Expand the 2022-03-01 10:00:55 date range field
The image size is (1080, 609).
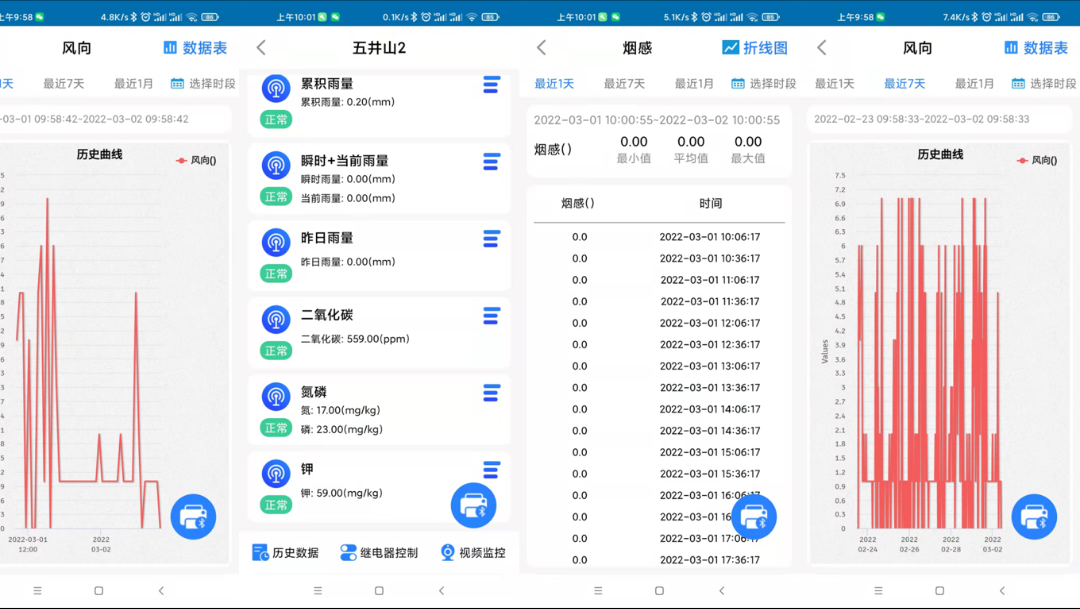pos(657,120)
